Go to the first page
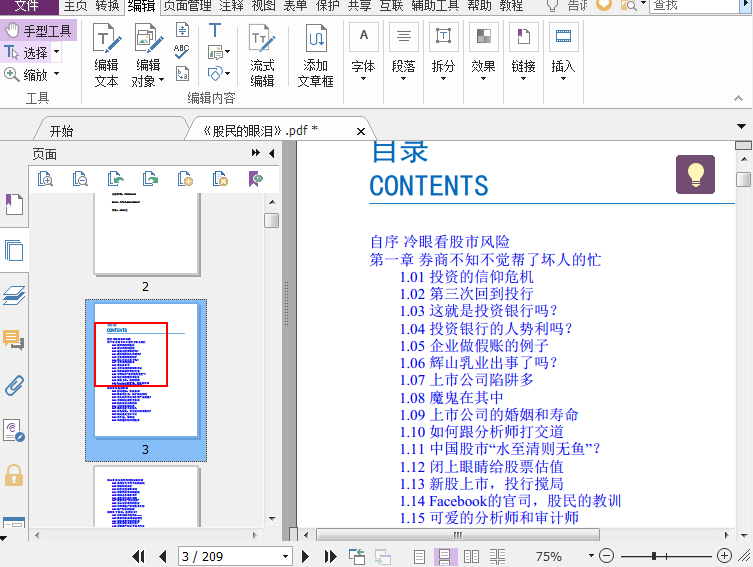 pos(138,556)
